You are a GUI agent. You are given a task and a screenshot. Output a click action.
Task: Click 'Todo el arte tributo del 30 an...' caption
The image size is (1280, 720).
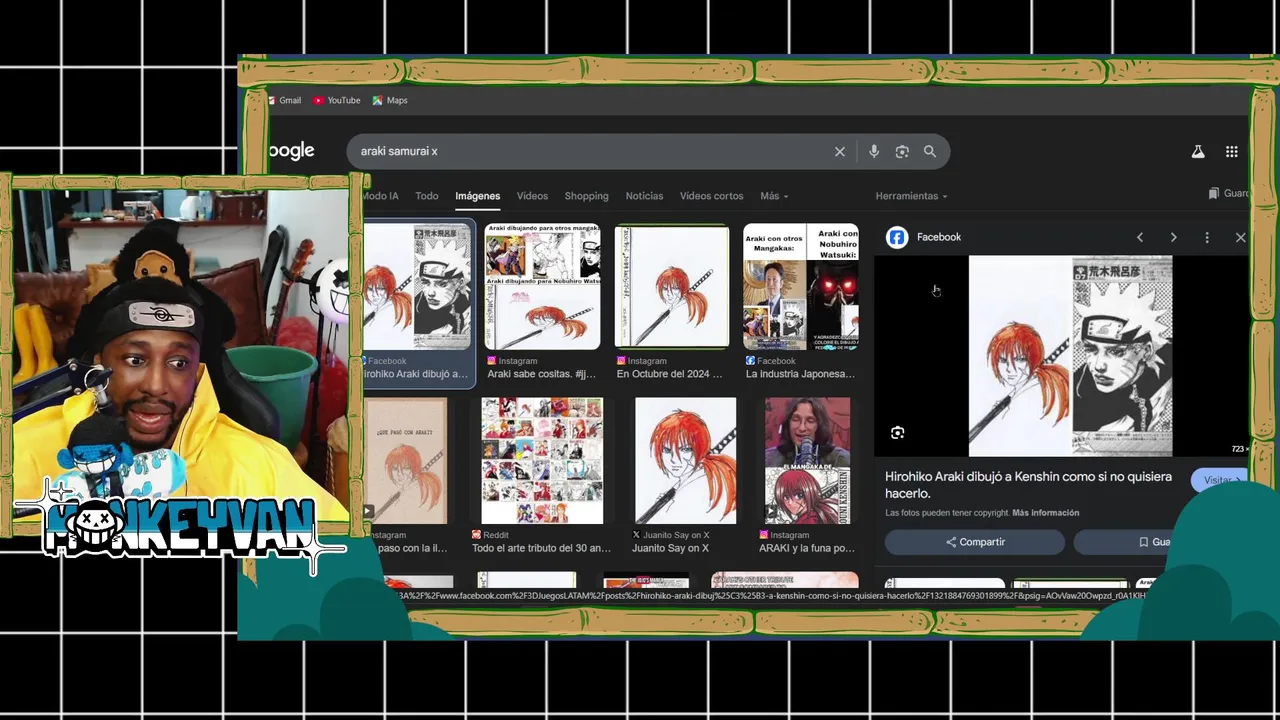541,548
